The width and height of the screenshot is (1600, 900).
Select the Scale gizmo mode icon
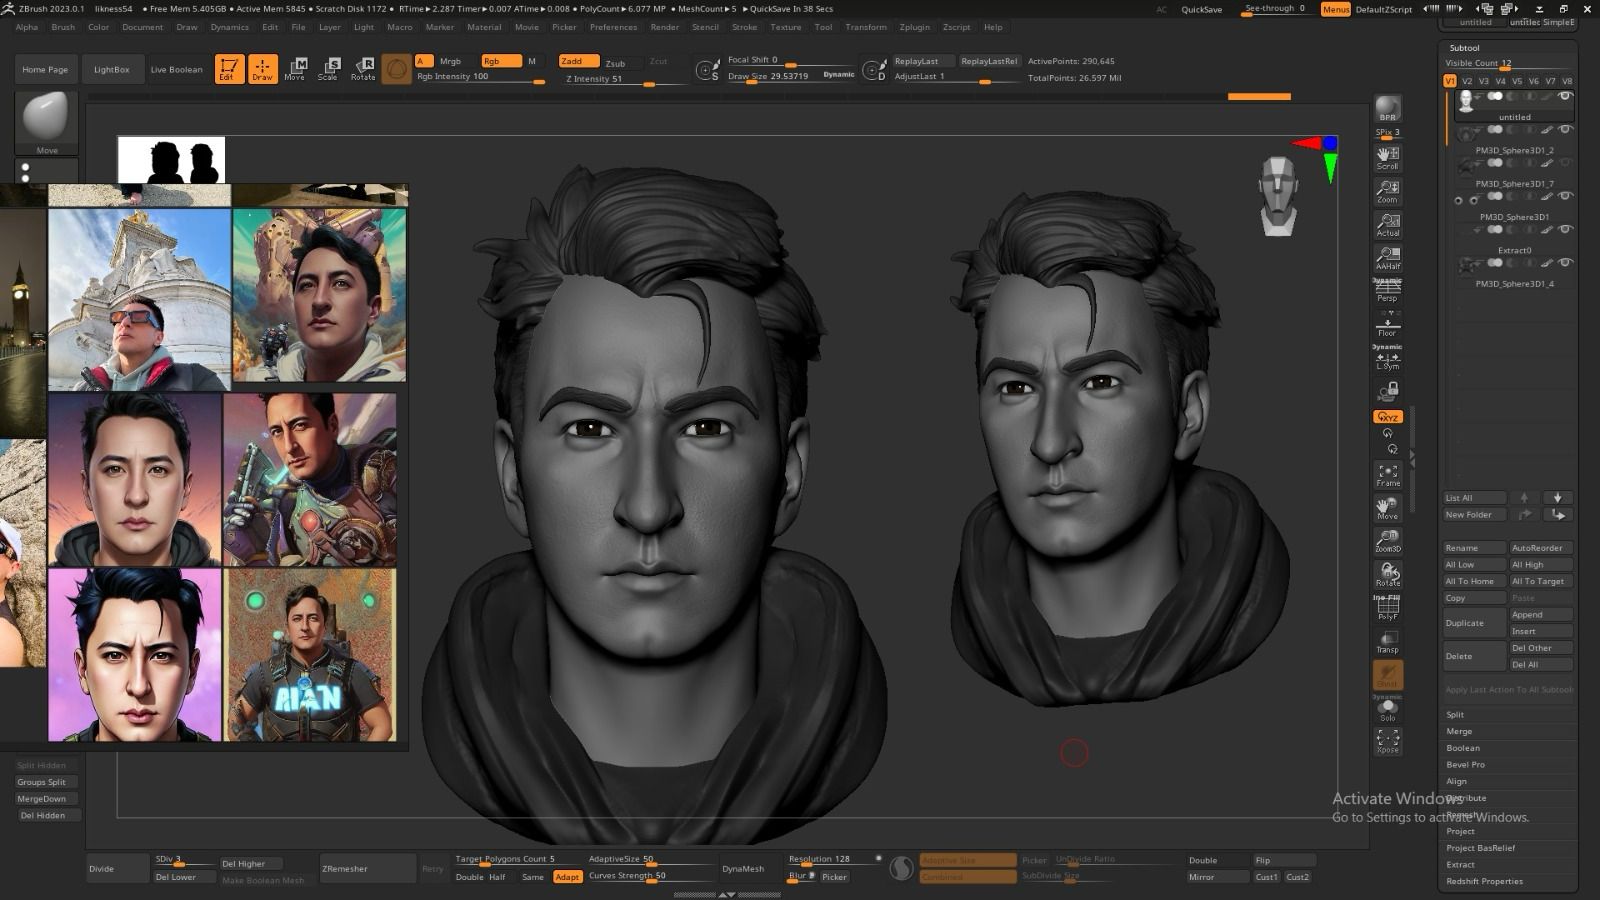point(329,69)
